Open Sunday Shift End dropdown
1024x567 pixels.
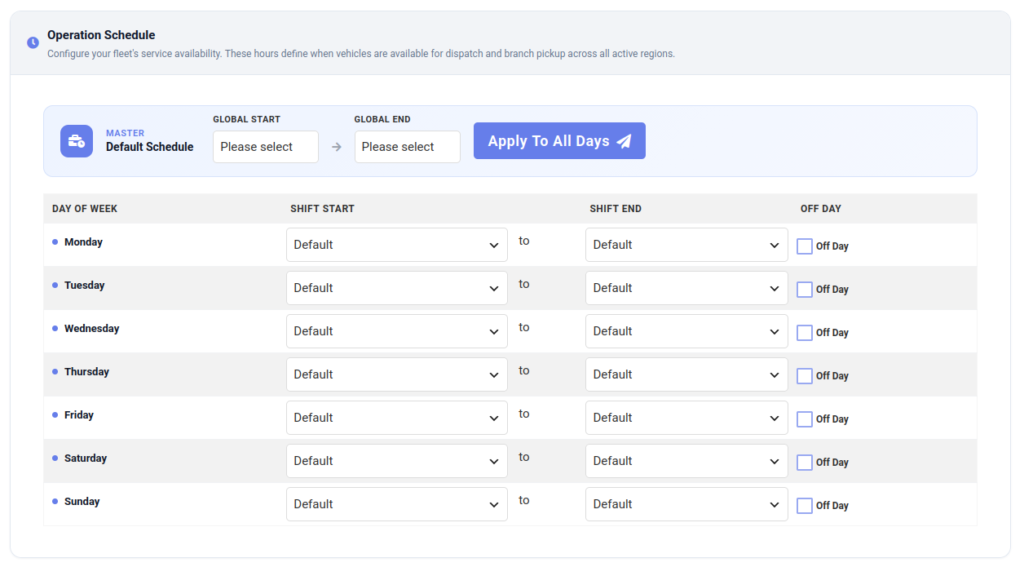pyautogui.click(x=686, y=504)
